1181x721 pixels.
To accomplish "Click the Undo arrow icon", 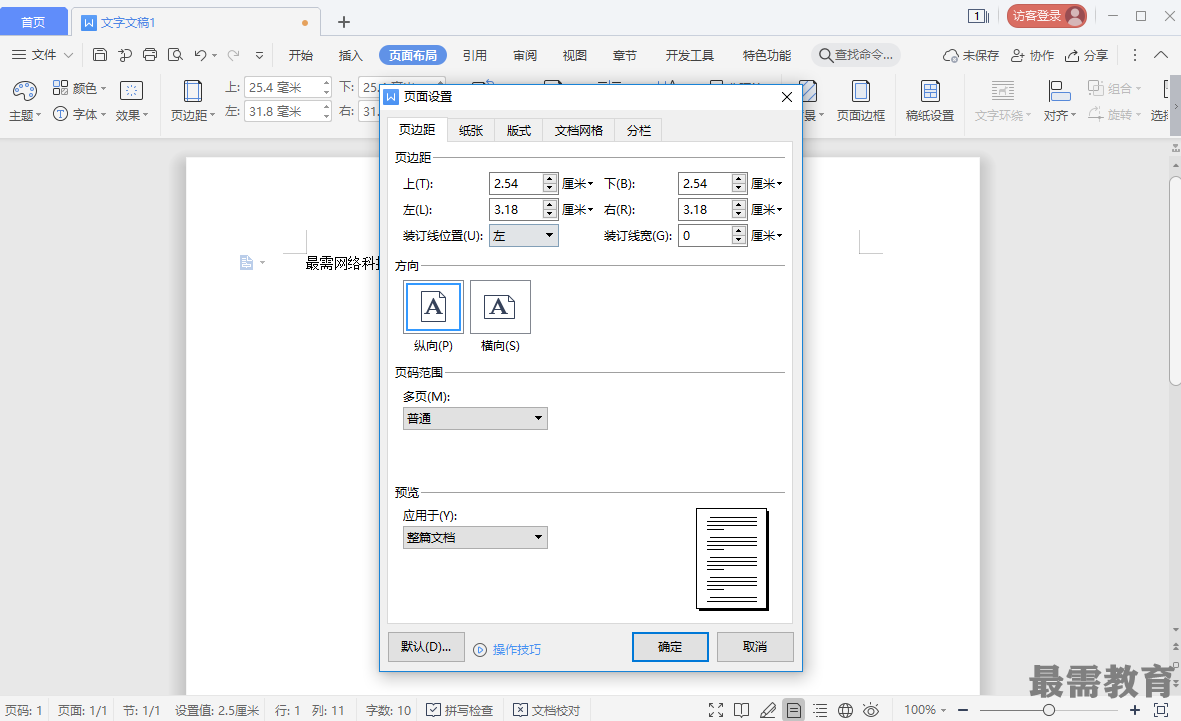I will [200, 54].
